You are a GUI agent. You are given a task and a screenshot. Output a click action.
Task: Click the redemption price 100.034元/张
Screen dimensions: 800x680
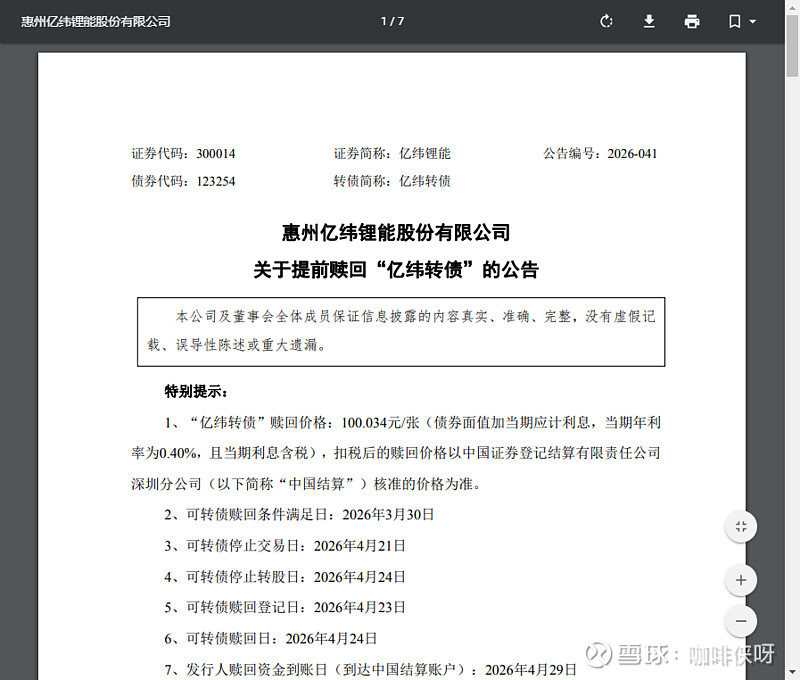380,422
